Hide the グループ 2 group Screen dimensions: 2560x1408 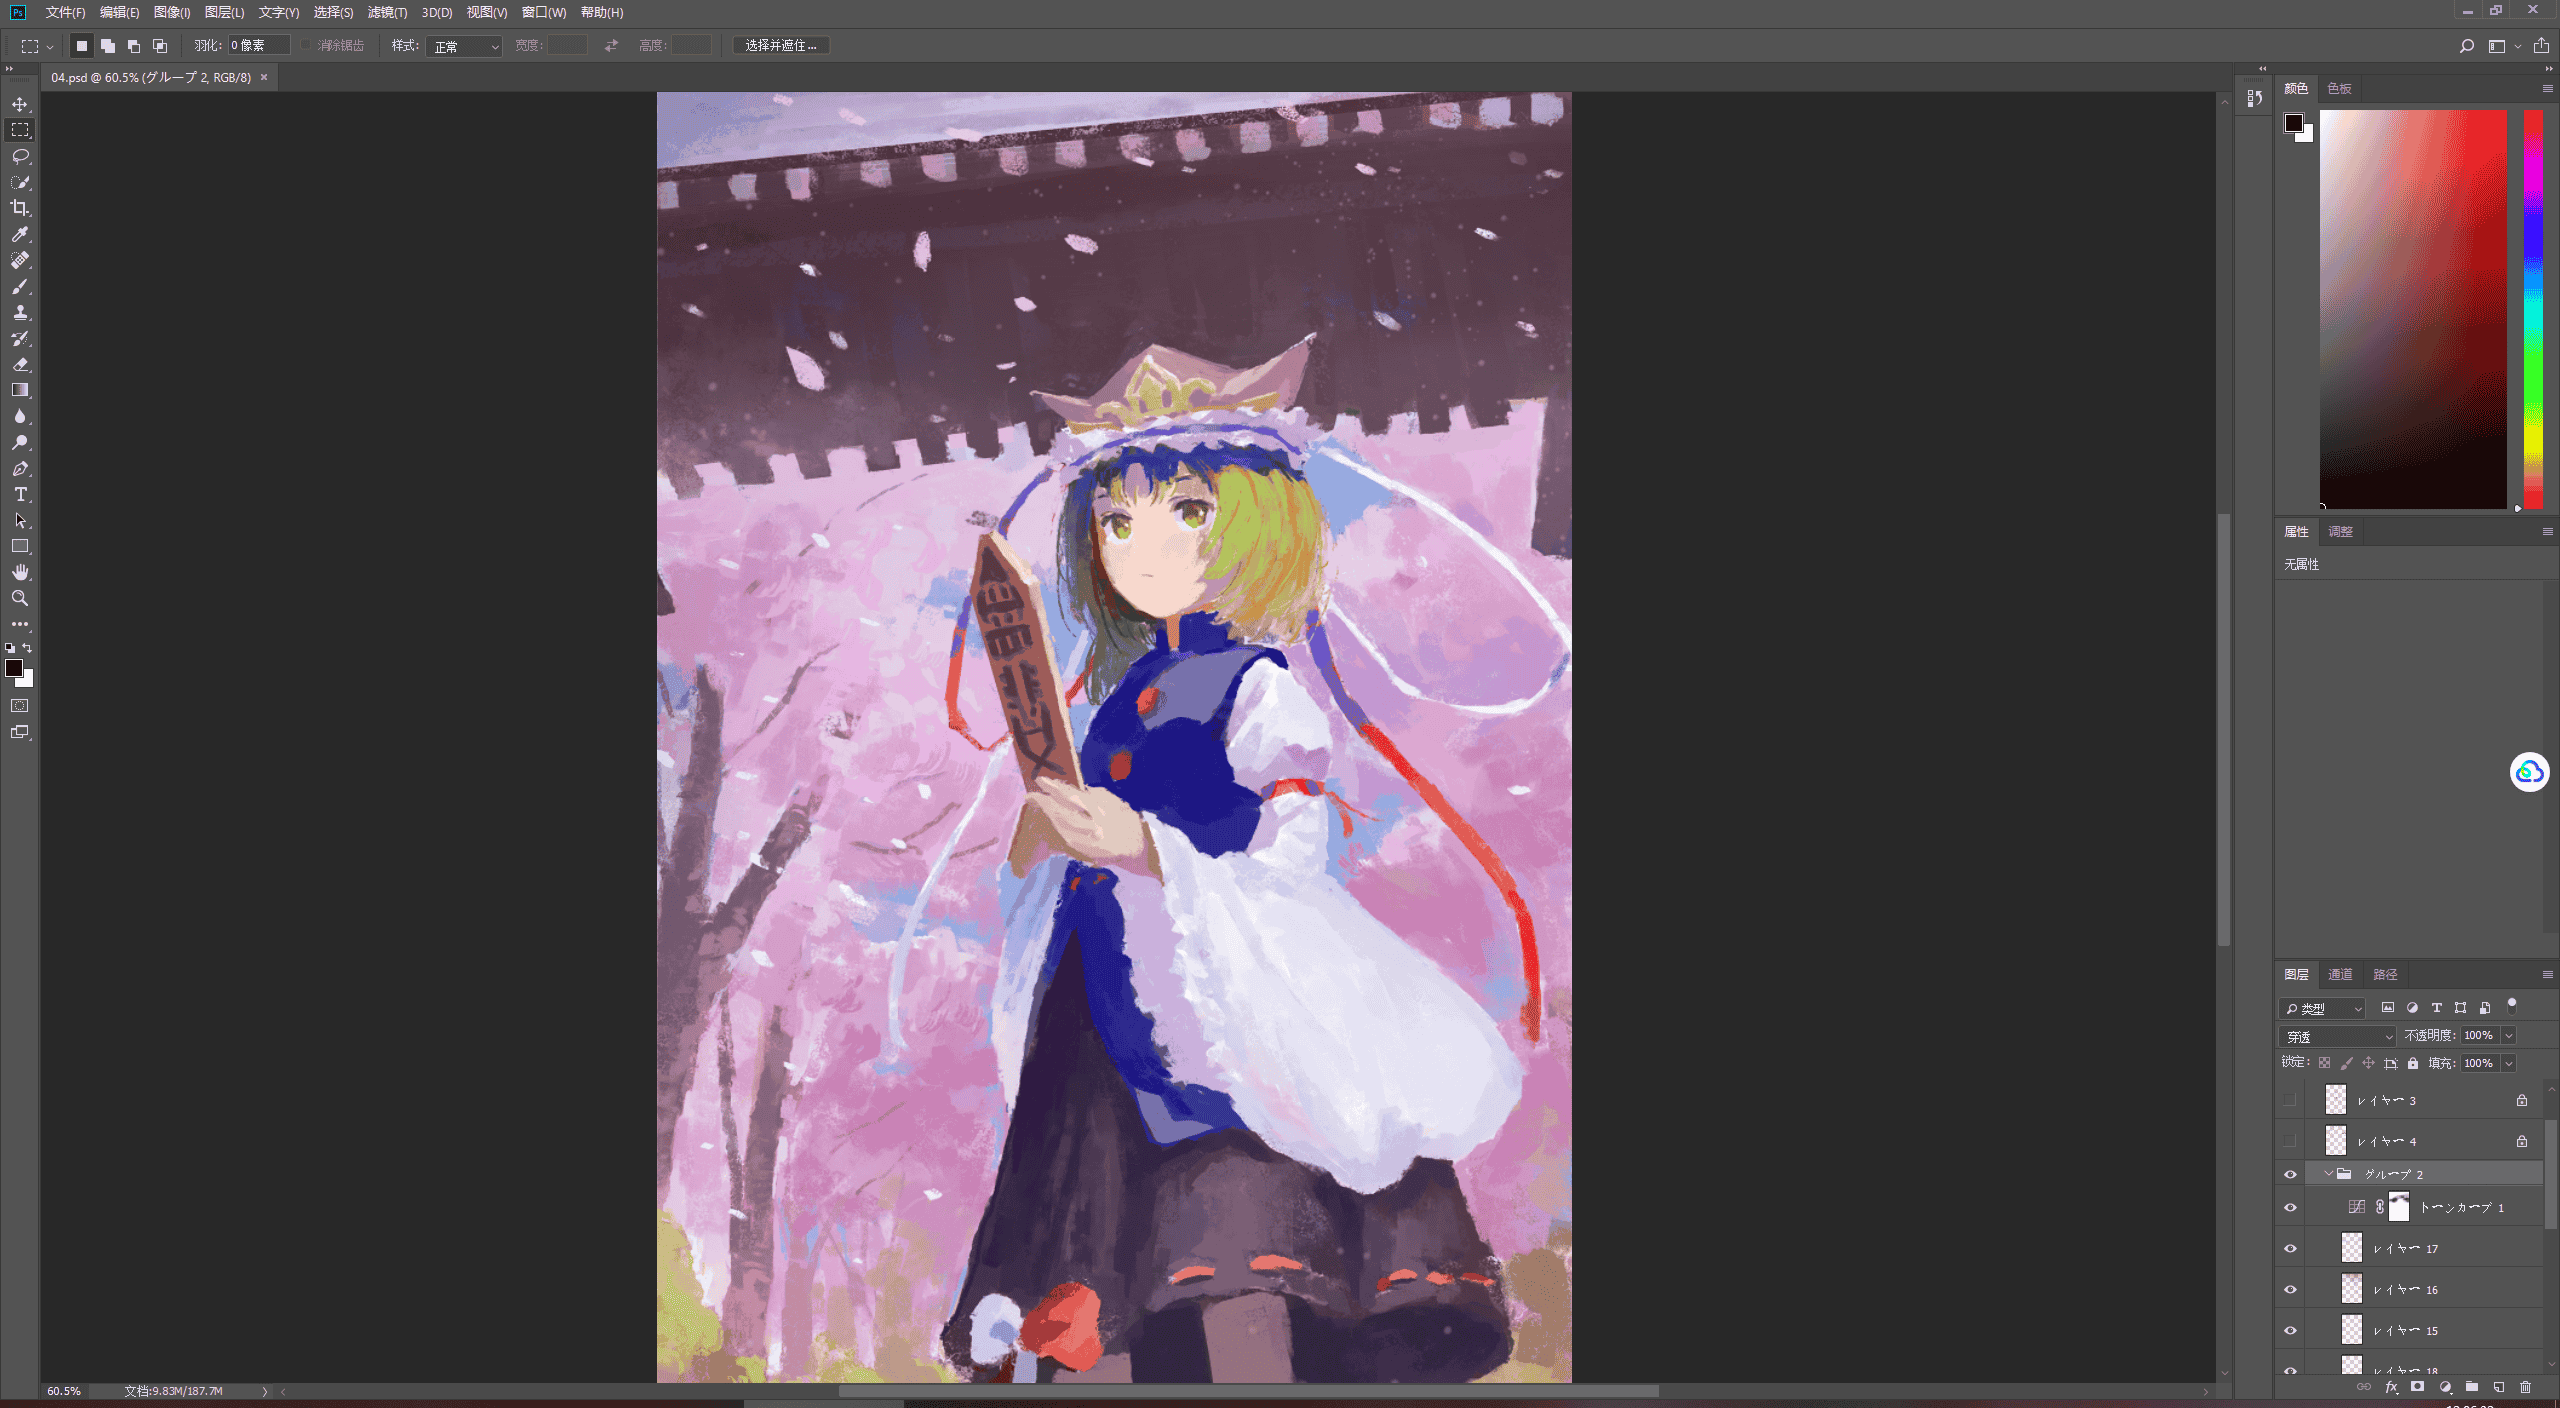pos(2290,1174)
